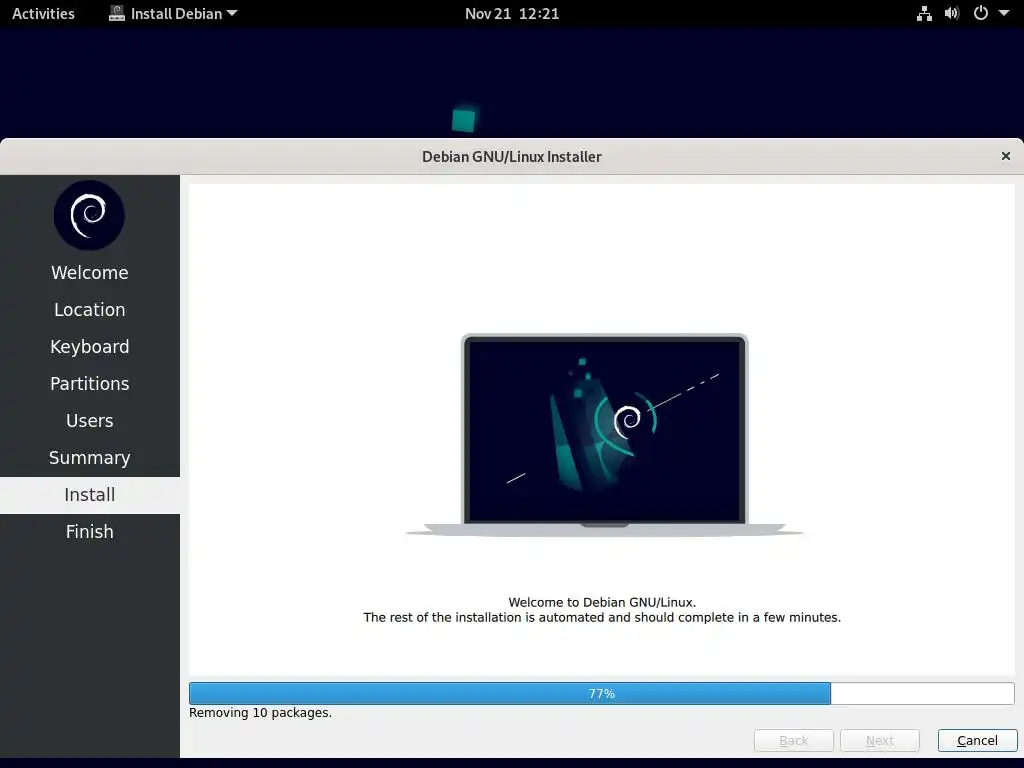Image resolution: width=1024 pixels, height=768 pixels.
Task: Click the 'Removing 10 packages.' status text
Action: (x=260, y=713)
